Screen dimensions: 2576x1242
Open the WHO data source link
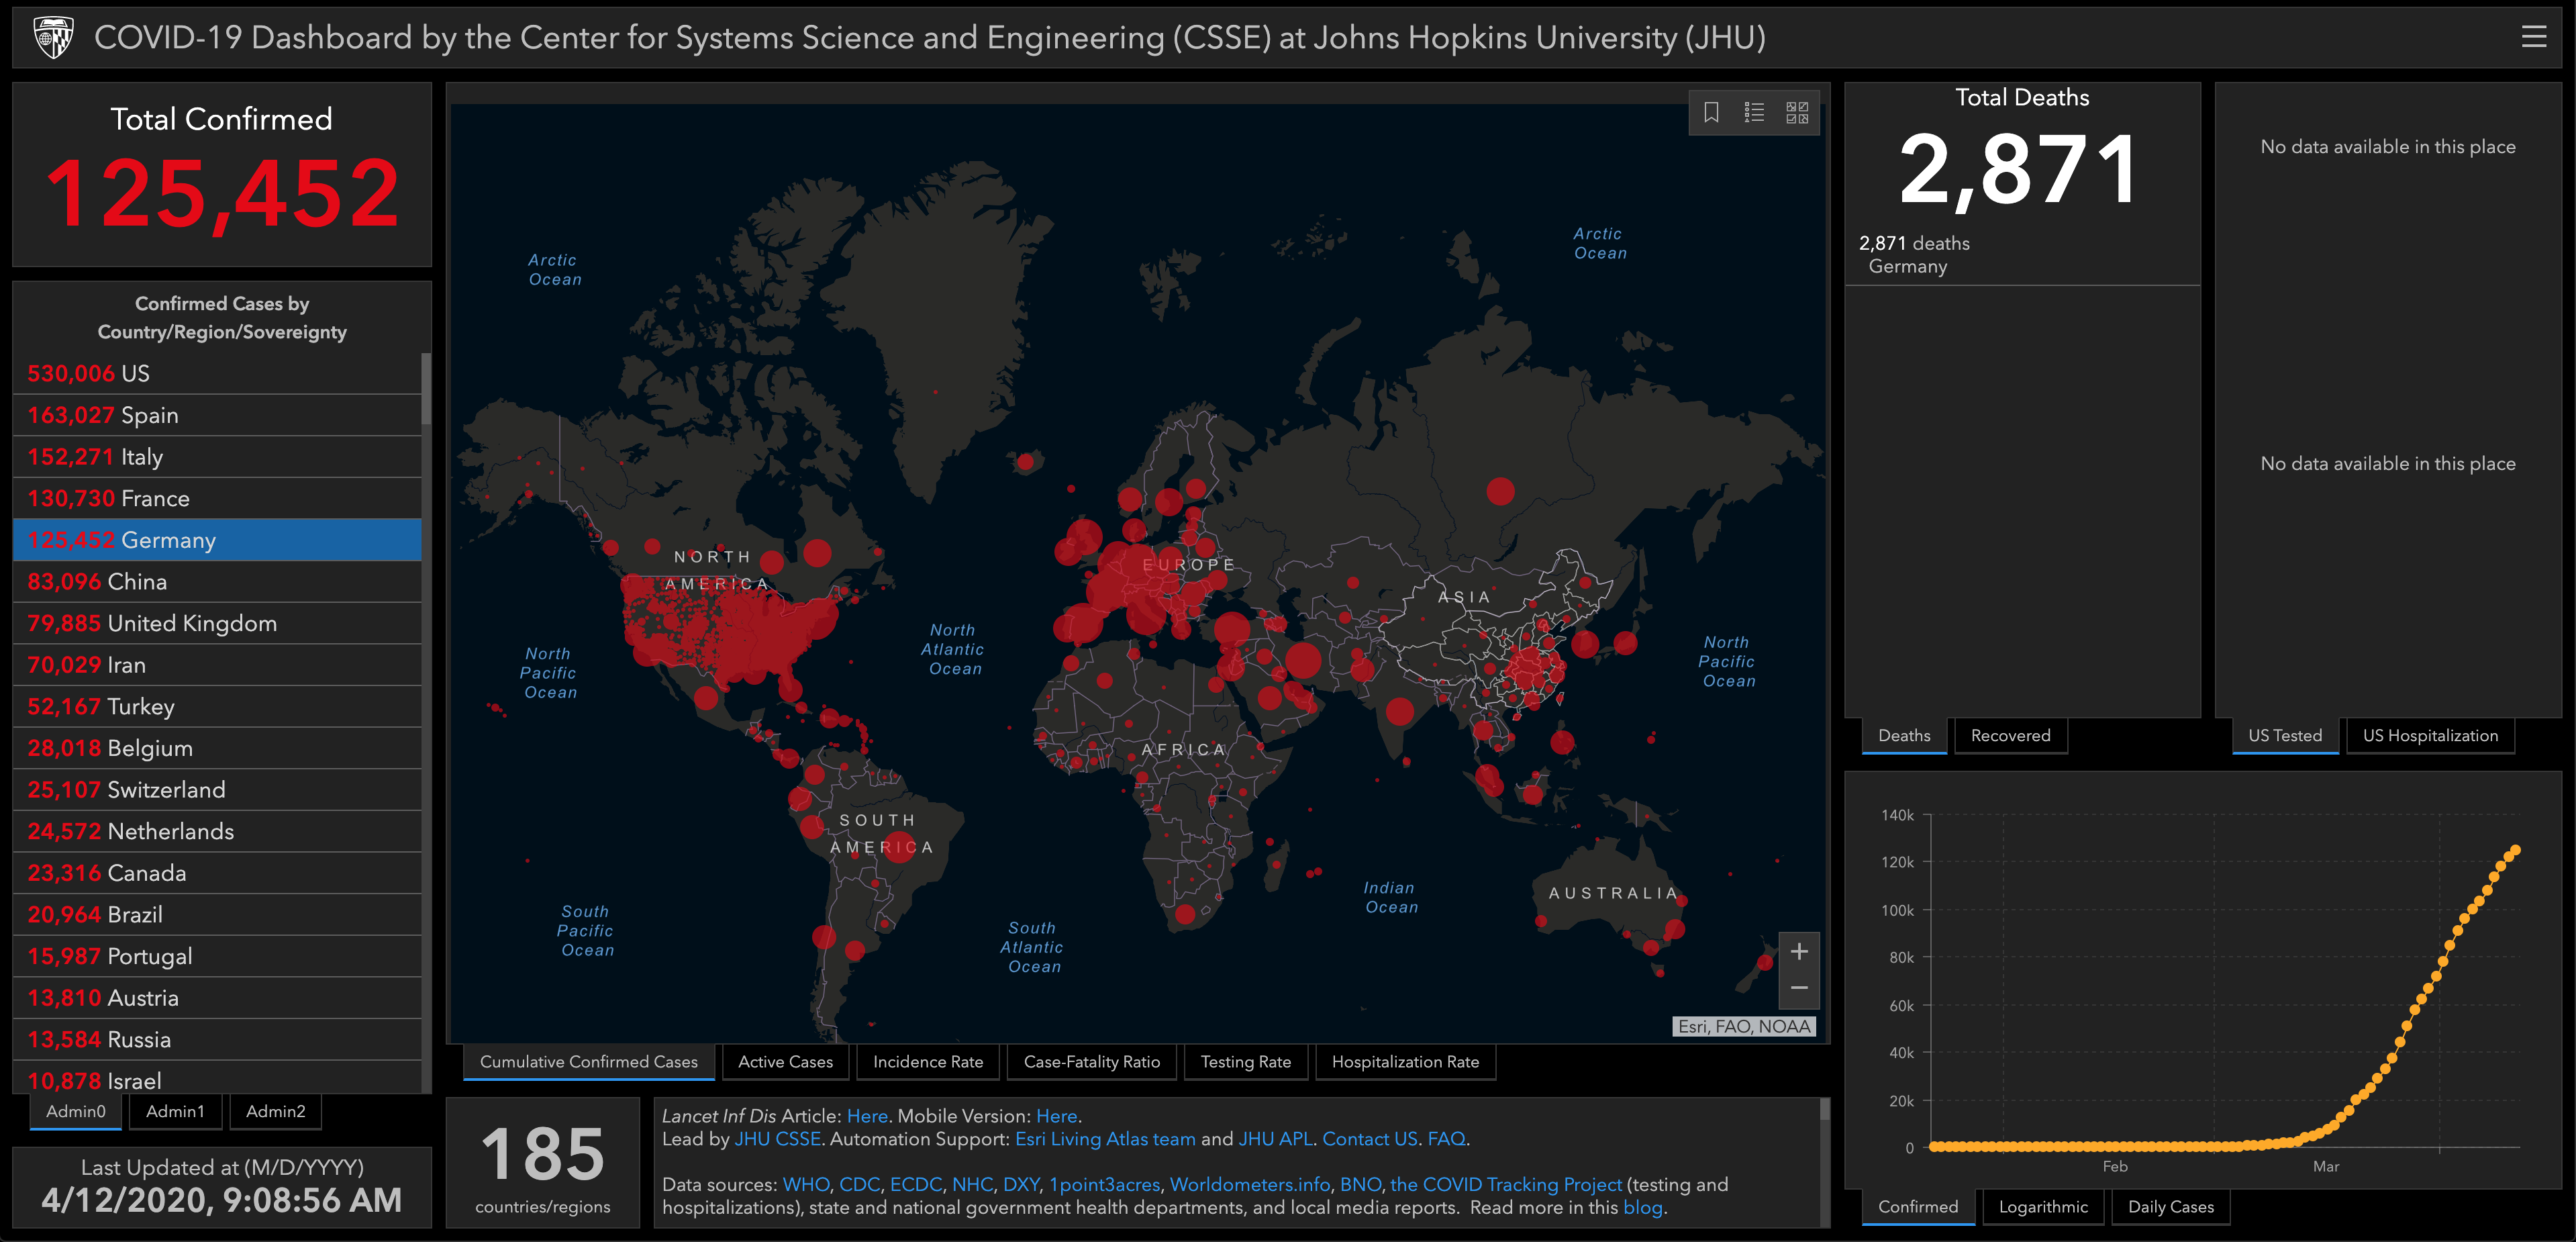coord(806,1185)
